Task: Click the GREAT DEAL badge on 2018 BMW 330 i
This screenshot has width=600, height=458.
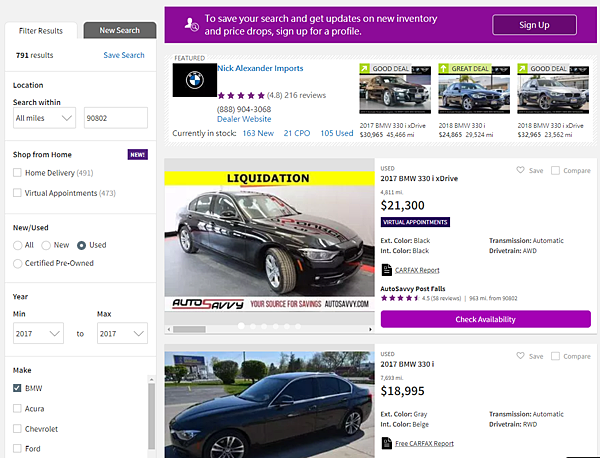Action: tap(465, 68)
